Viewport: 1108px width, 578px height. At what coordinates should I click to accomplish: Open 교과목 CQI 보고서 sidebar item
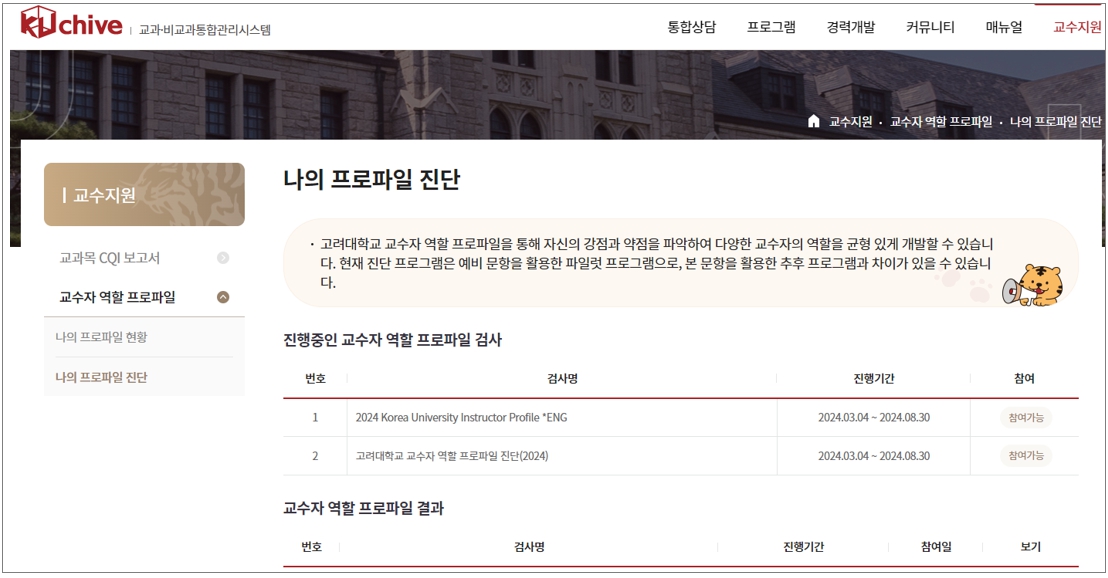click(109, 258)
